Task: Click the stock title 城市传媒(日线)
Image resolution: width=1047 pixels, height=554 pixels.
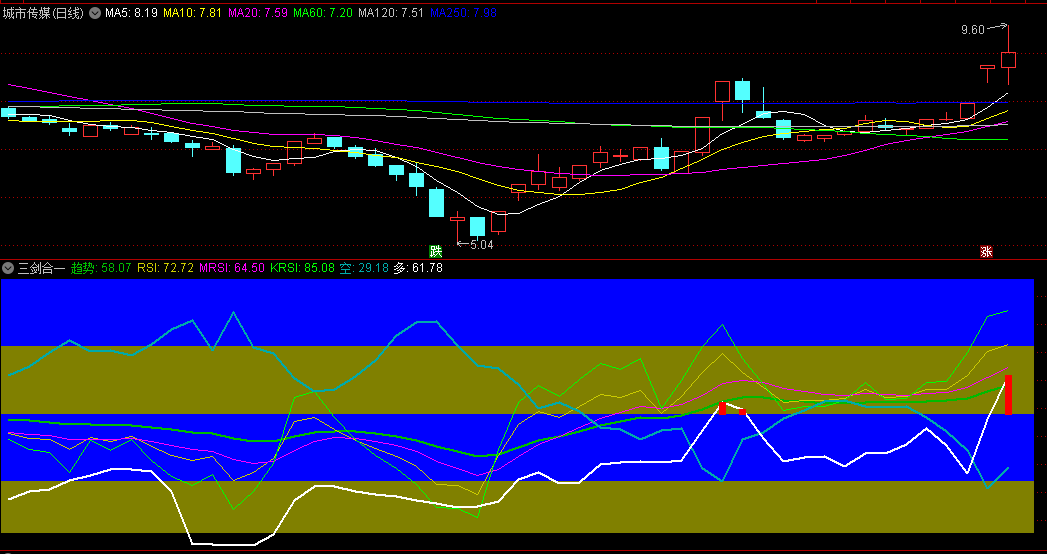Action: click(x=43, y=13)
